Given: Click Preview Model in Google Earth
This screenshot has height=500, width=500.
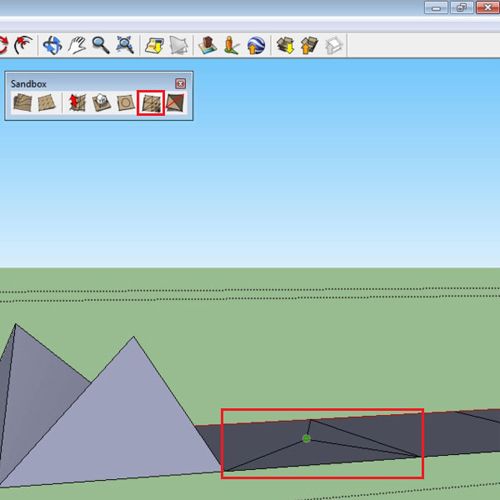Looking at the screenshot, I should (256, 45).
